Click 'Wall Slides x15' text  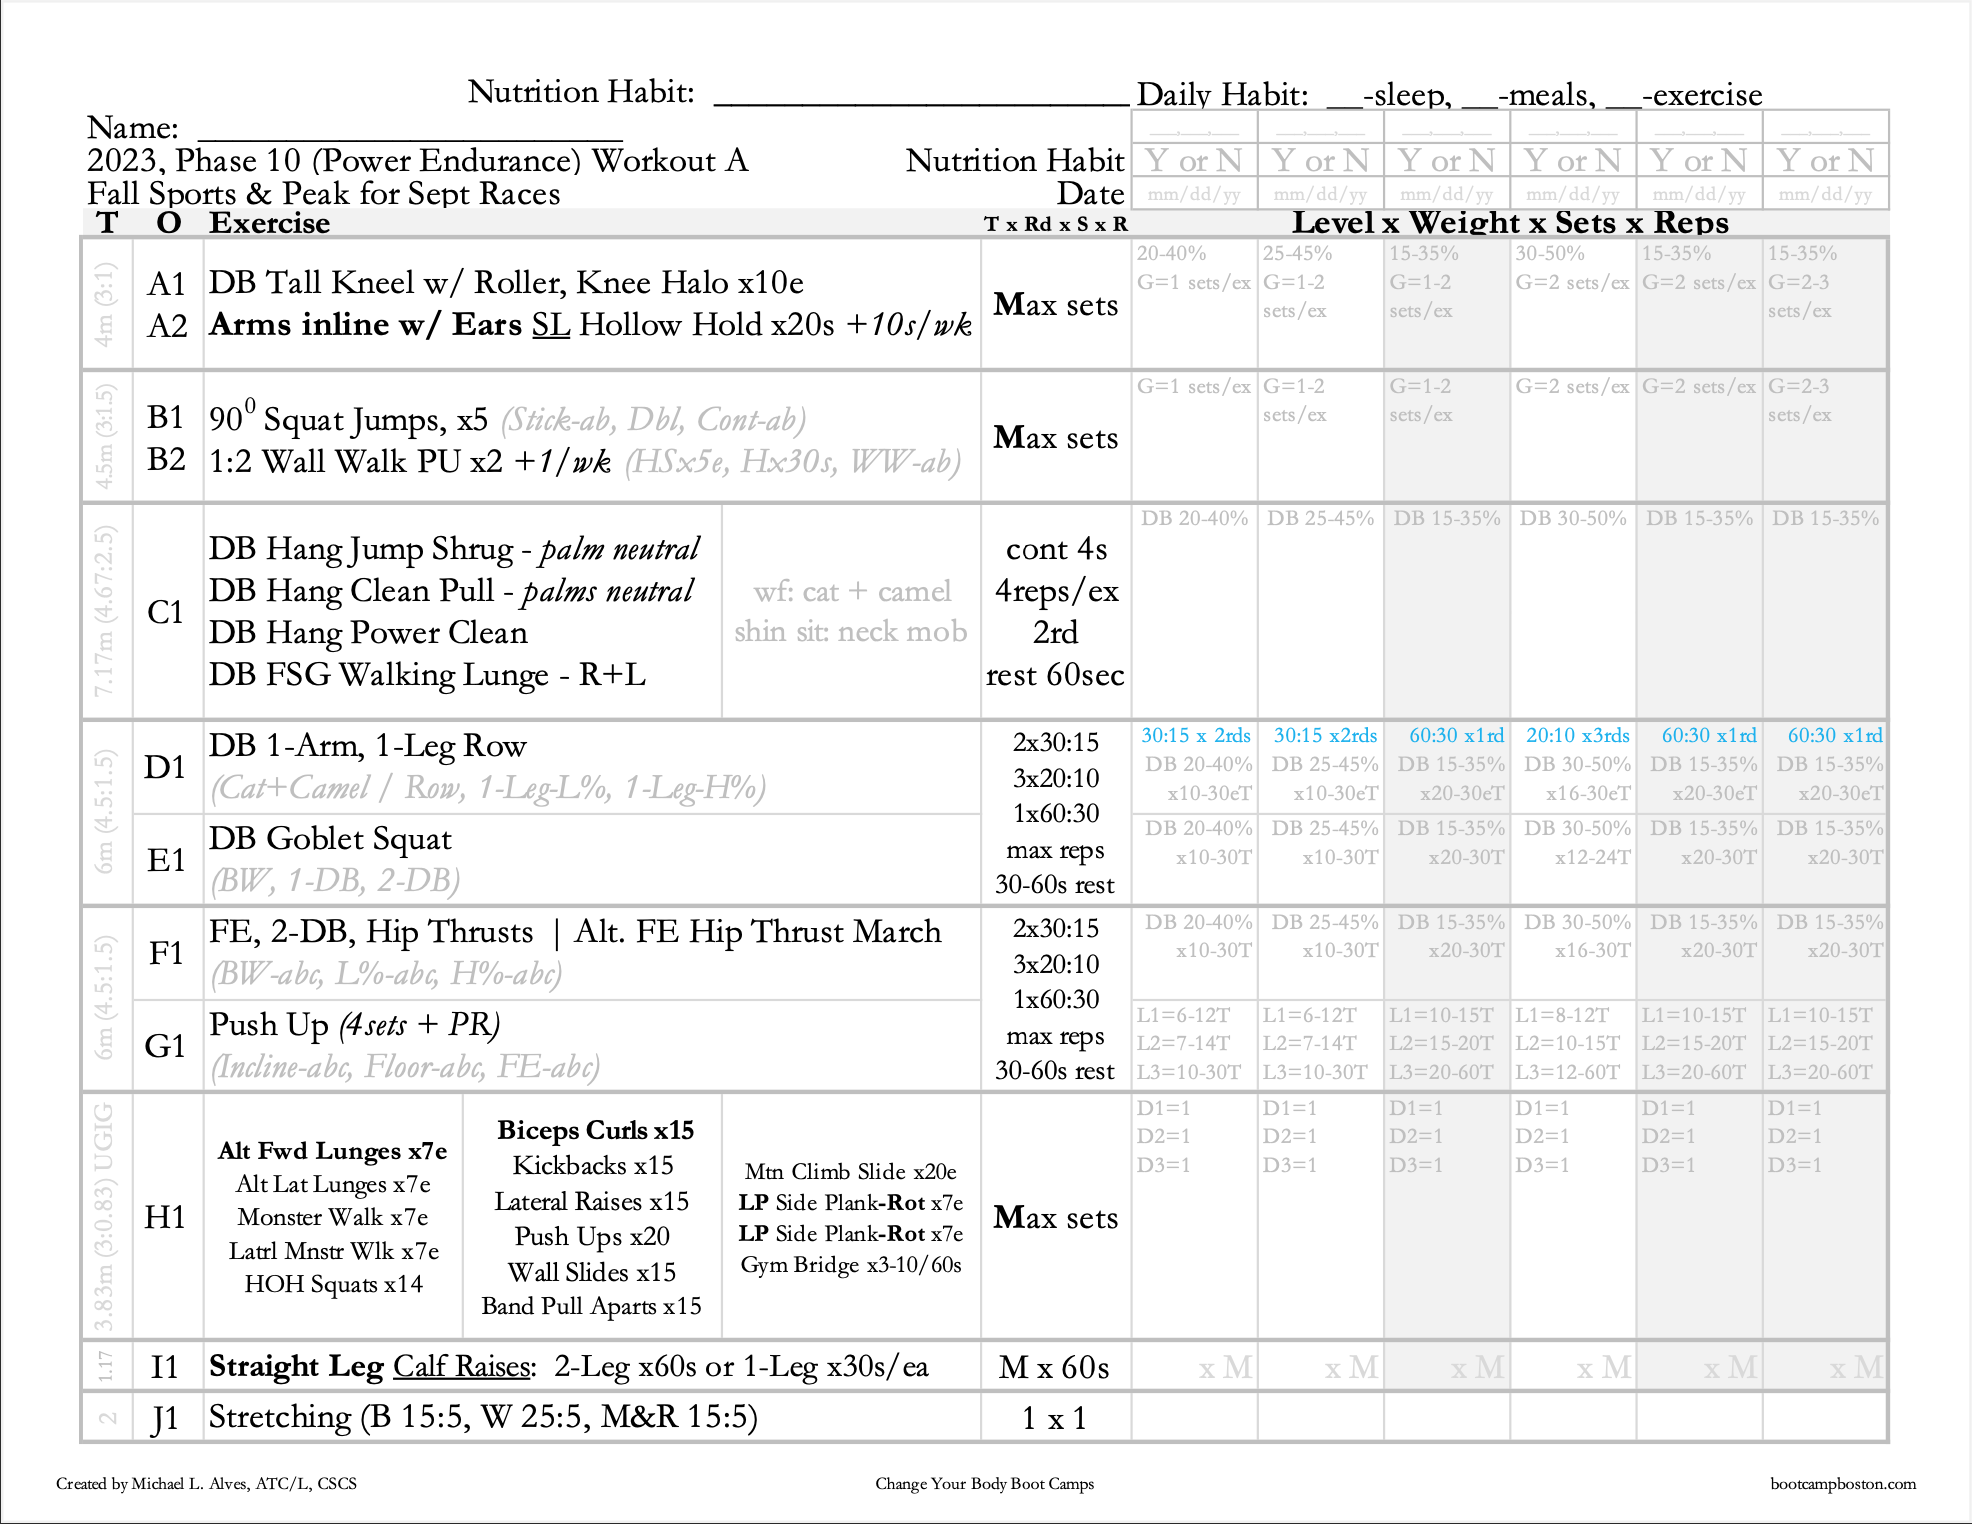tap(592, 1272)
